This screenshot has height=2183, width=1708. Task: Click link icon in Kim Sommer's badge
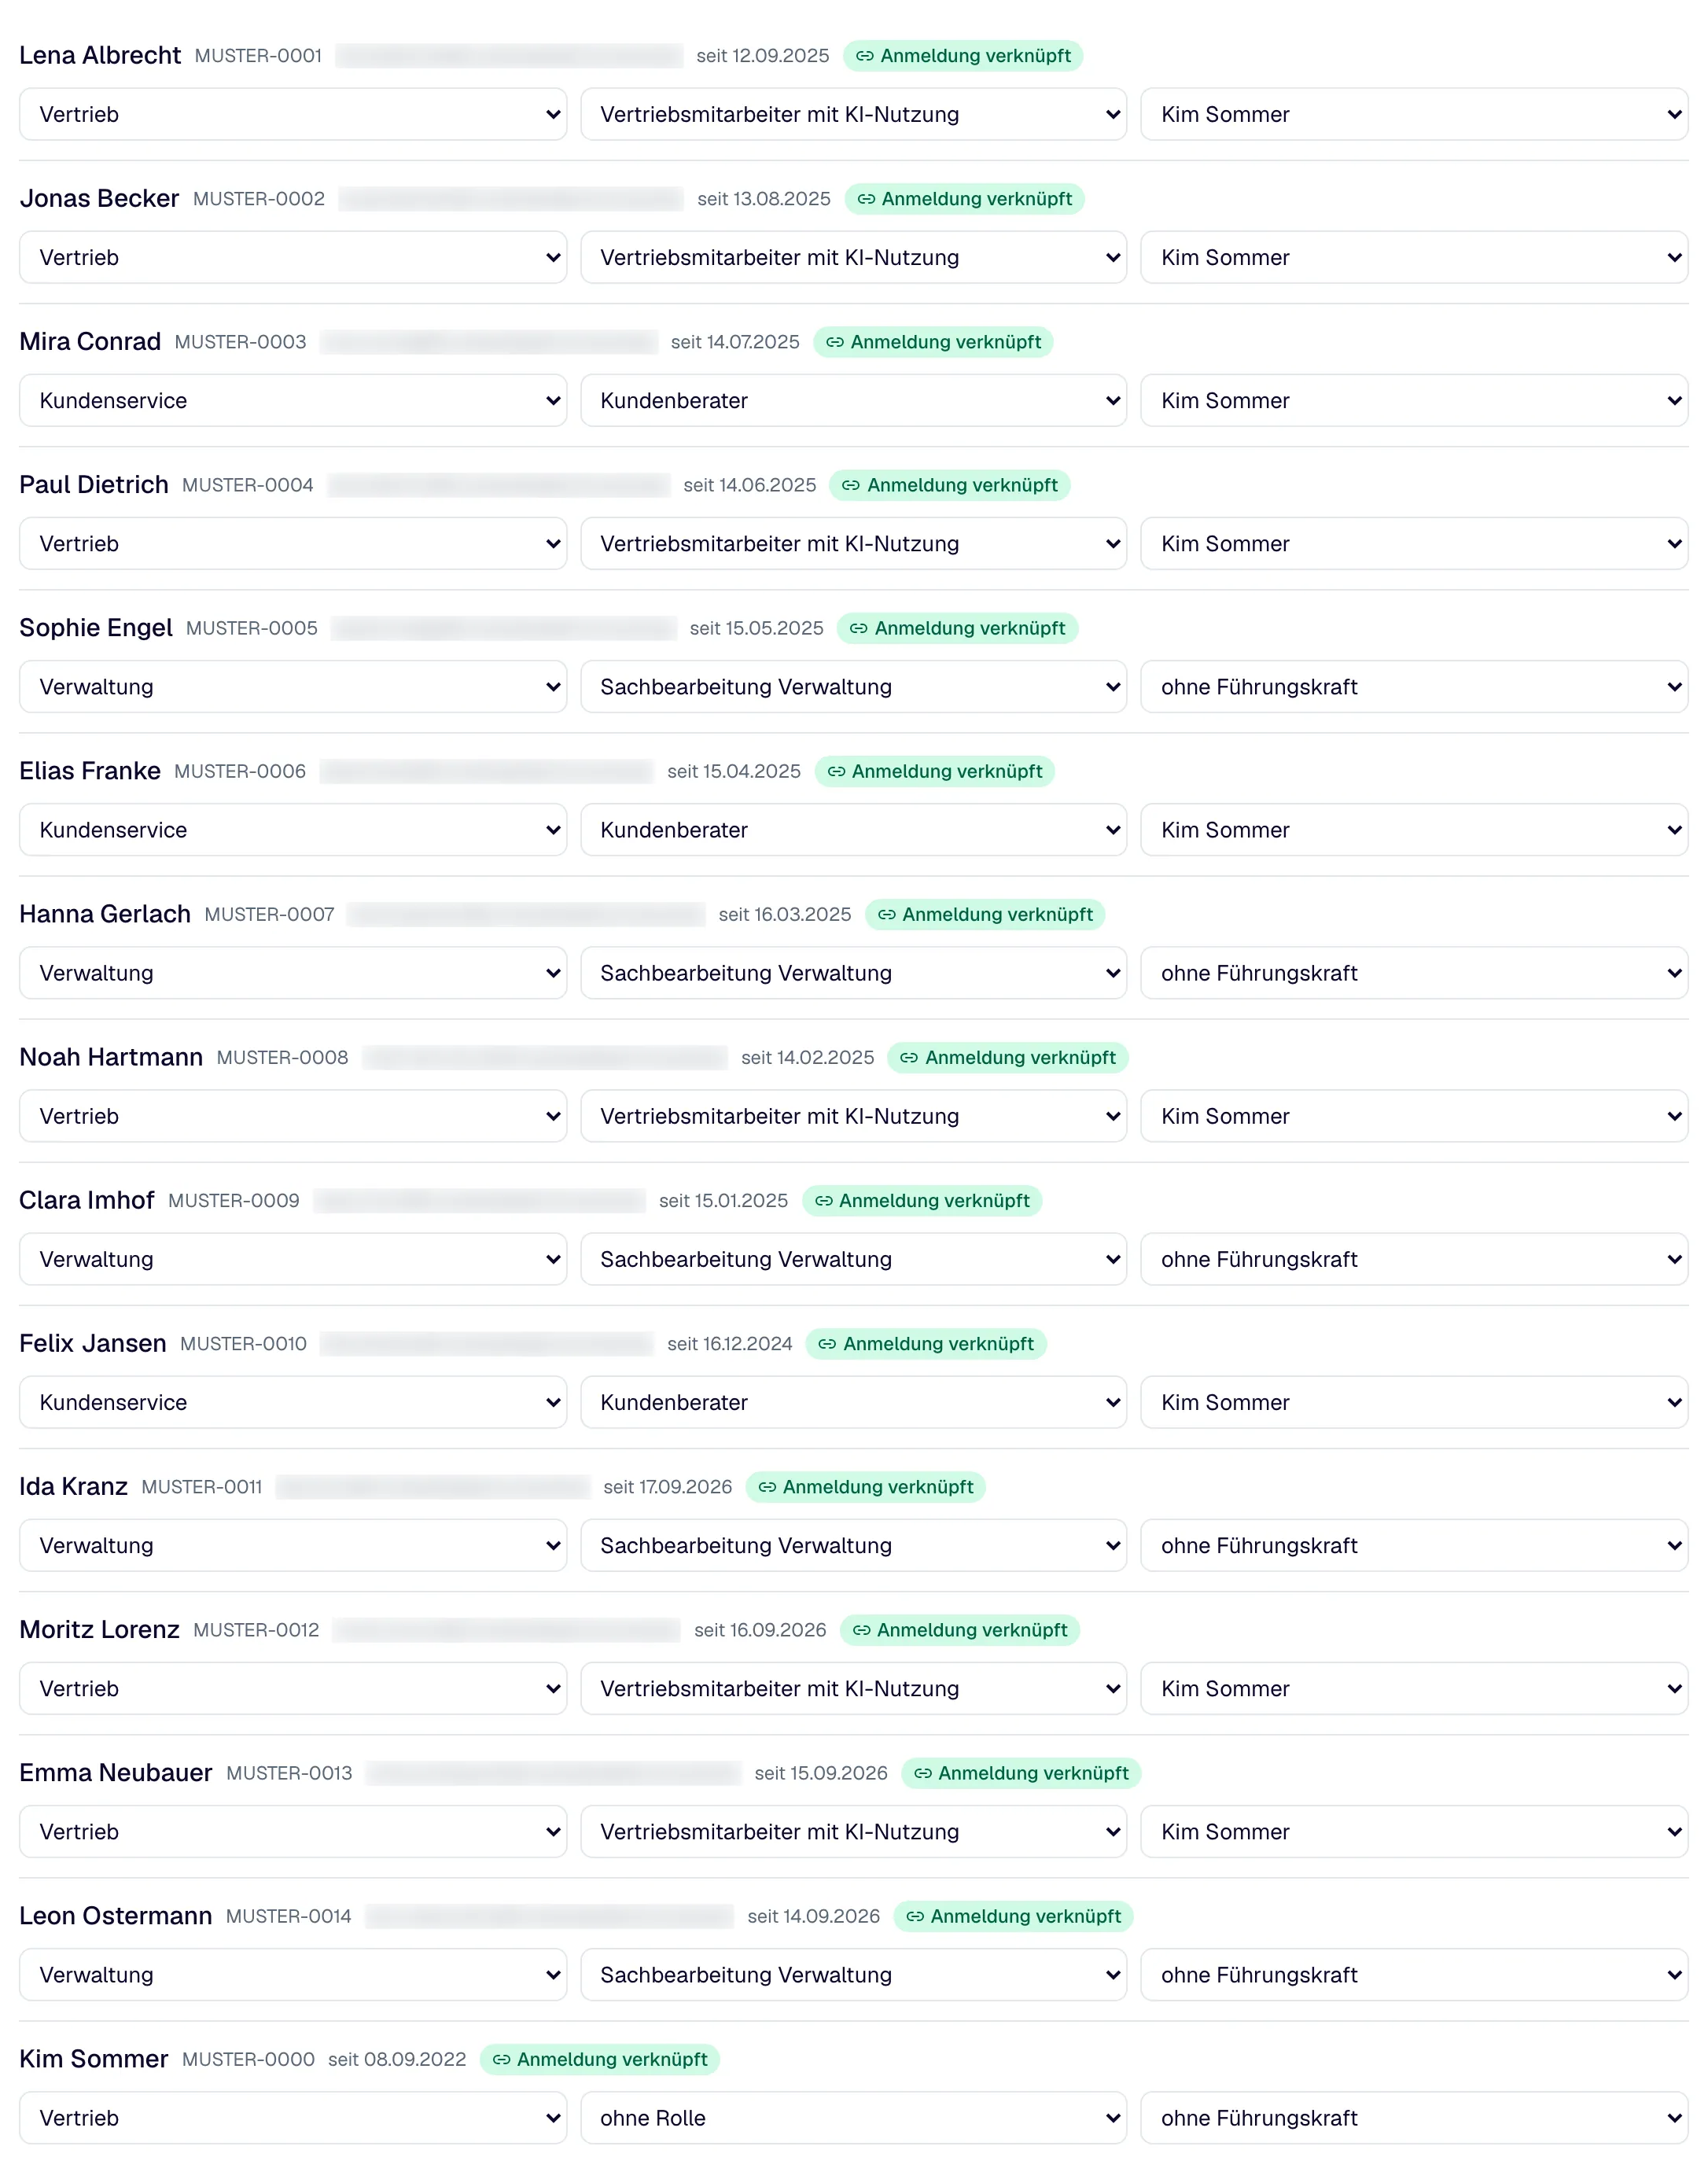click(501, 2059)
